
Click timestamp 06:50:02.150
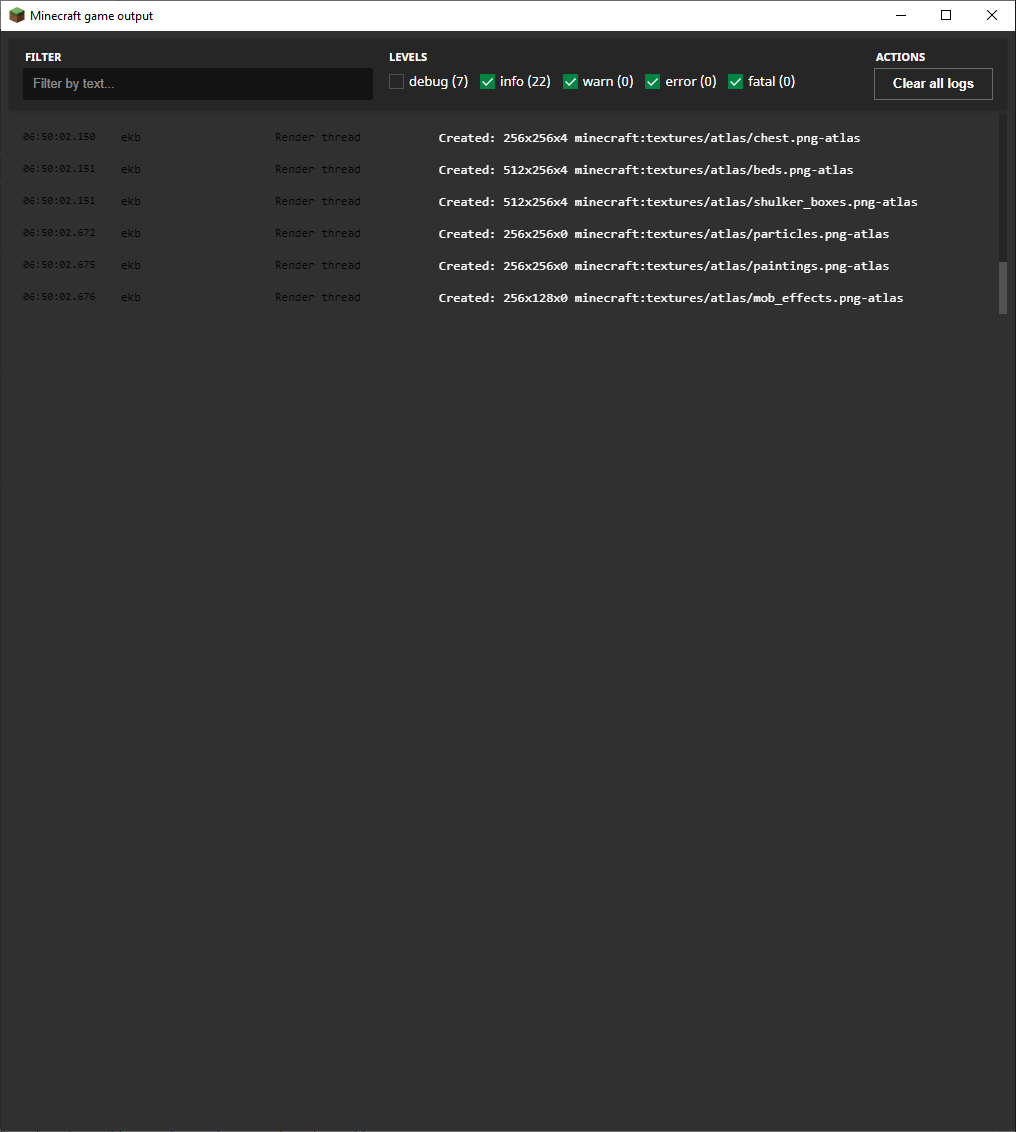click(x=59, y=136)
